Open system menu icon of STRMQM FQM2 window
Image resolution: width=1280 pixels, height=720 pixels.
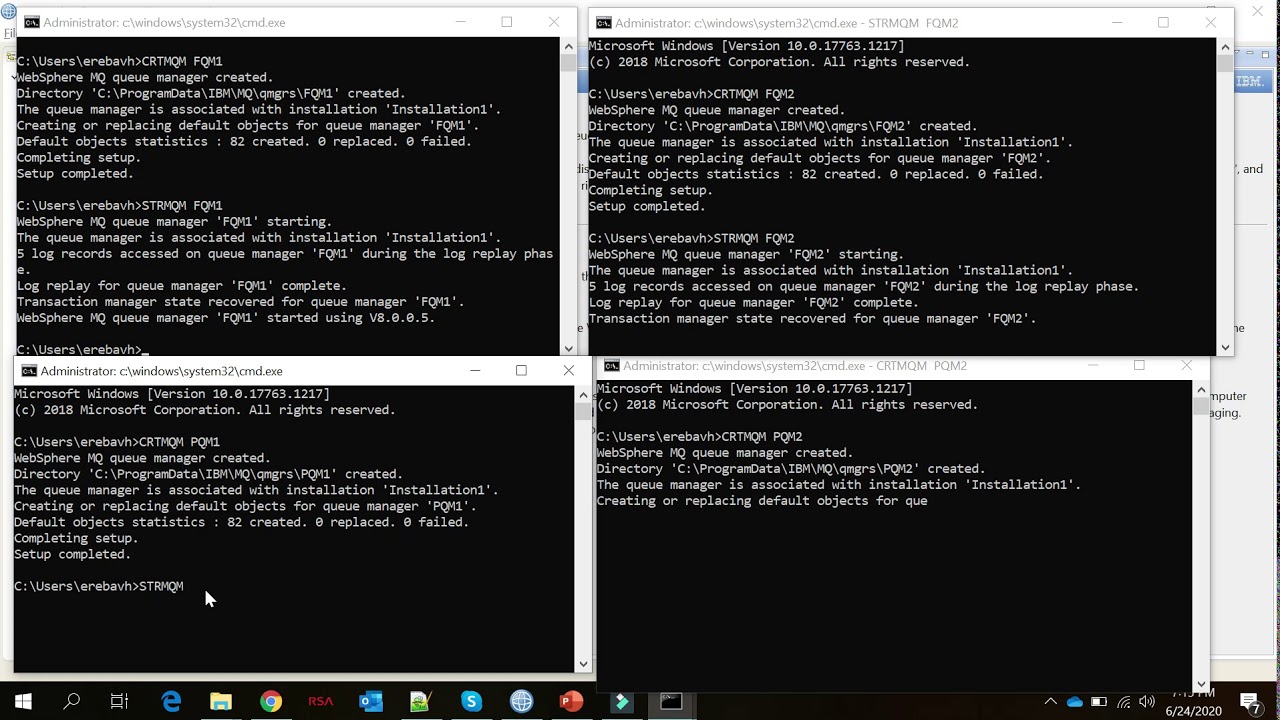[603, 23]
